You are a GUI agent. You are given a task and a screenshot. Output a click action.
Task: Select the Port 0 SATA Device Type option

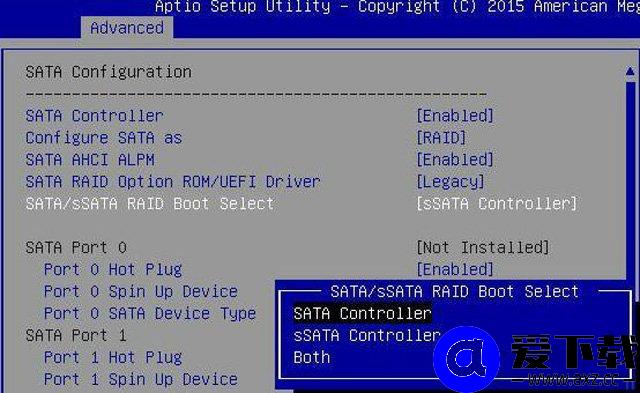[150, 313]
